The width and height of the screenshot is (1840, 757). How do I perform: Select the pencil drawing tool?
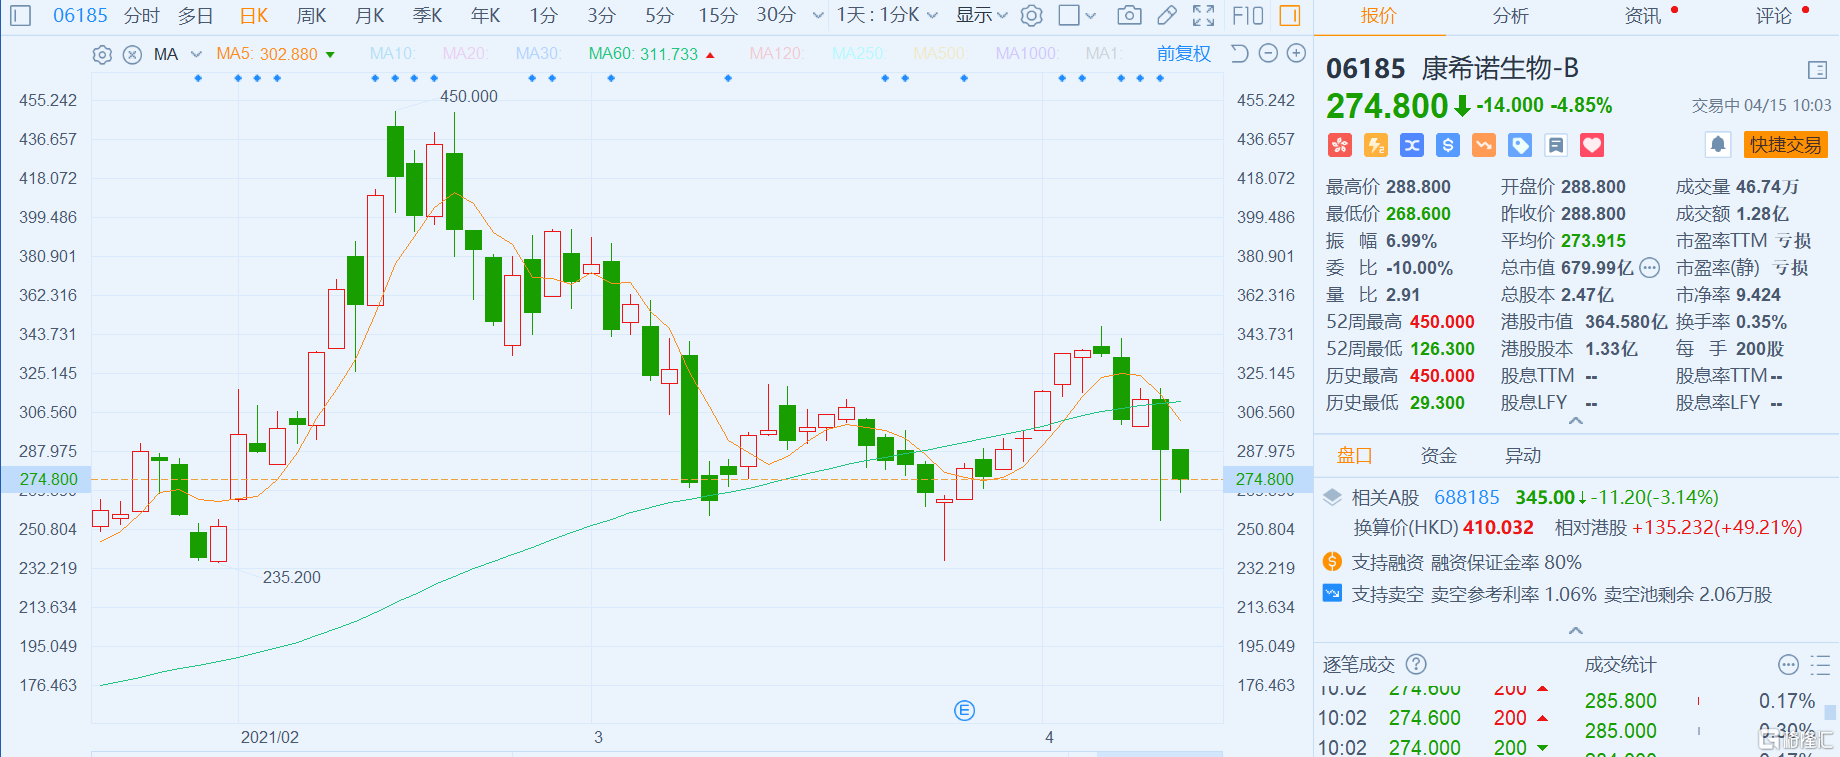pos(1167,16)
